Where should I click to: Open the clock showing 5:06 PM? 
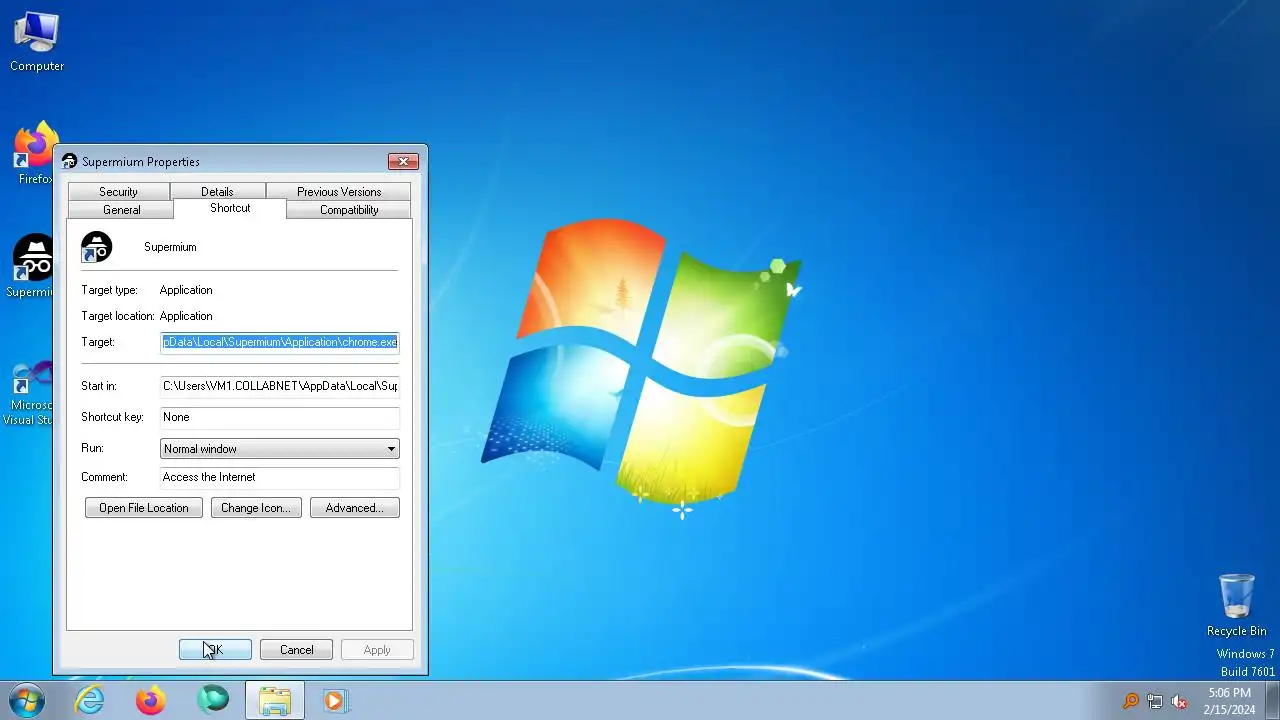coord(1229,700)
